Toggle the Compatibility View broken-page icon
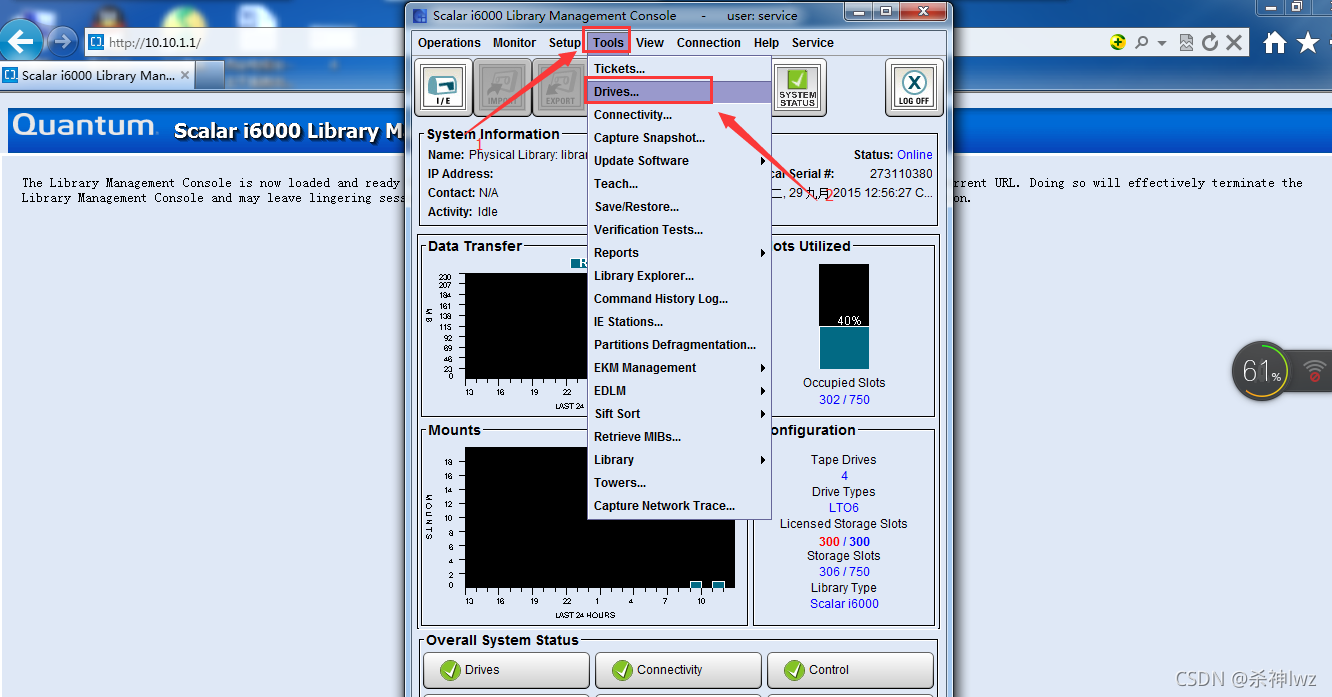1332x697 pixels. (1186, 42)
